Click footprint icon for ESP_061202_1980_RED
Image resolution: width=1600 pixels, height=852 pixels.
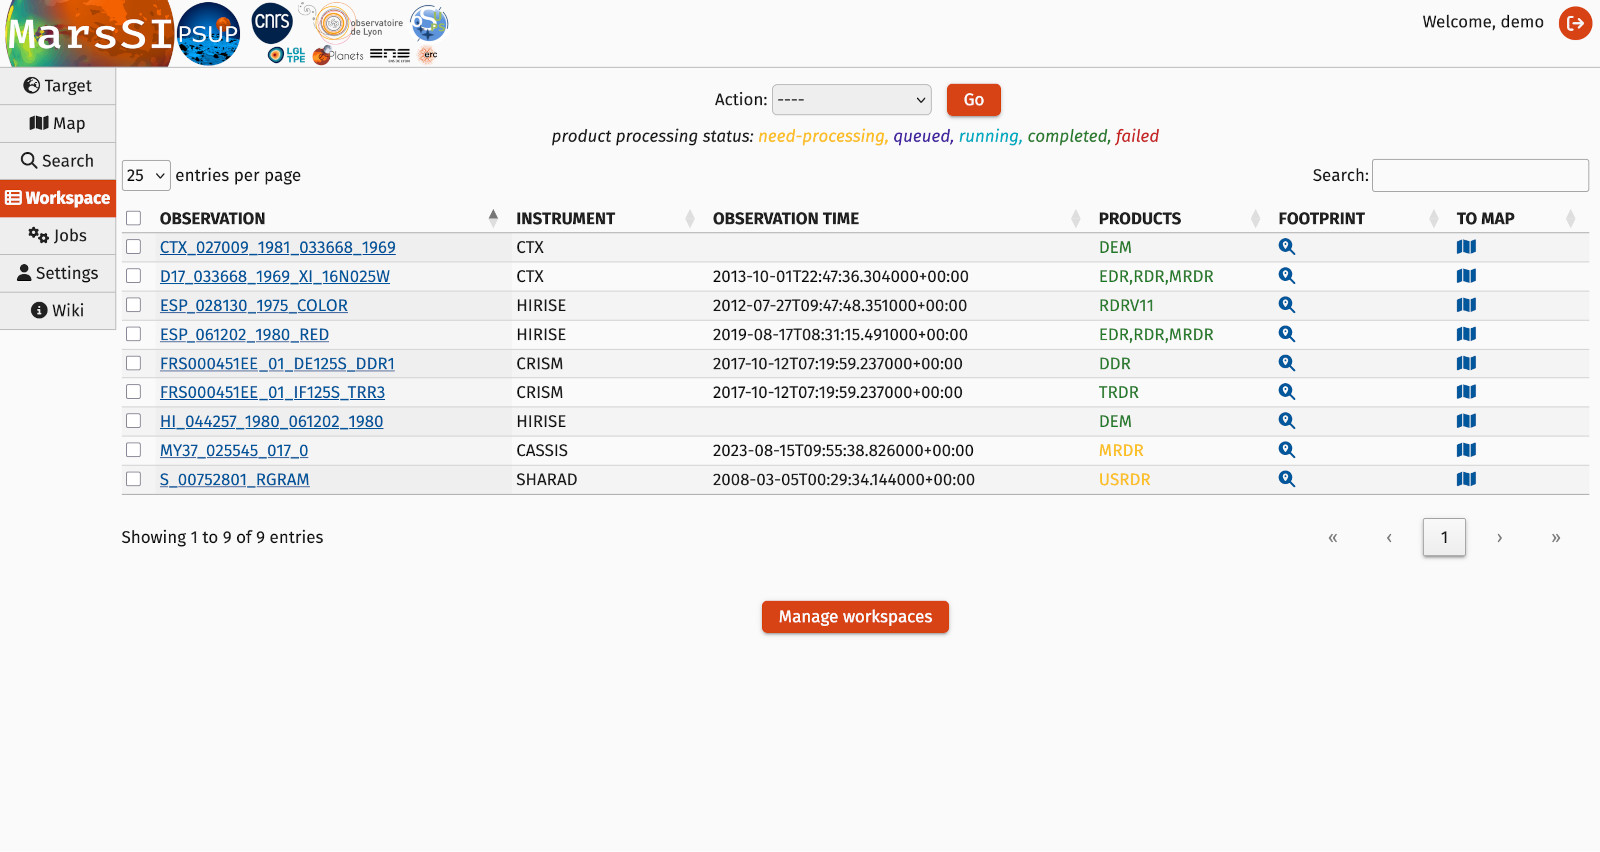click(1286, 334)
